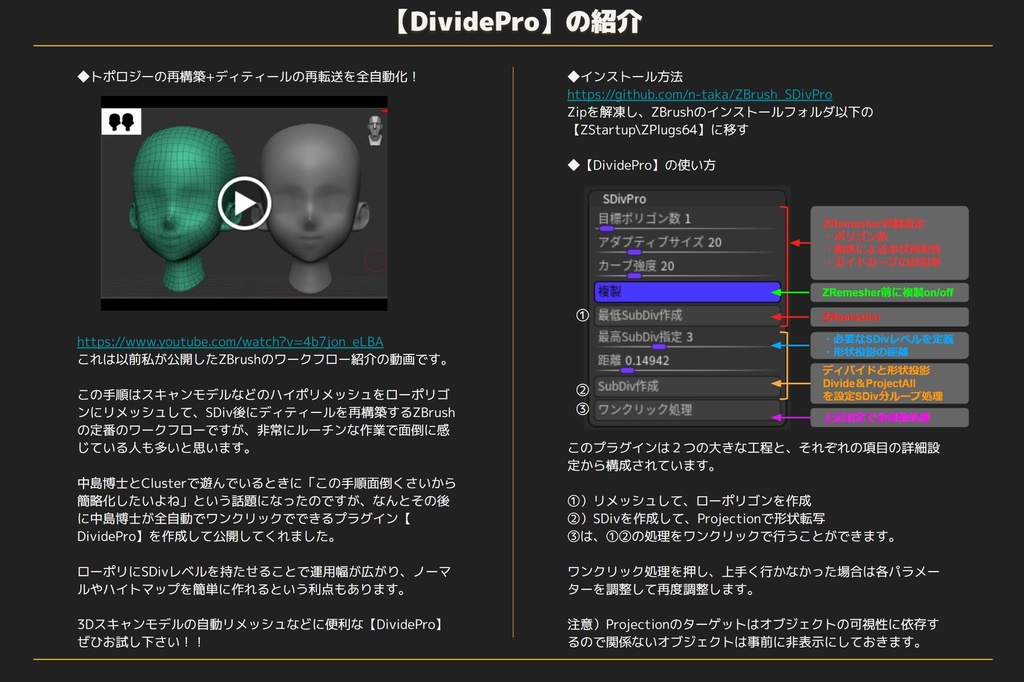Adjust the アダプティブサイズ slider
This screenshot has width=1024, height=682.
click(x=688, y=244)
